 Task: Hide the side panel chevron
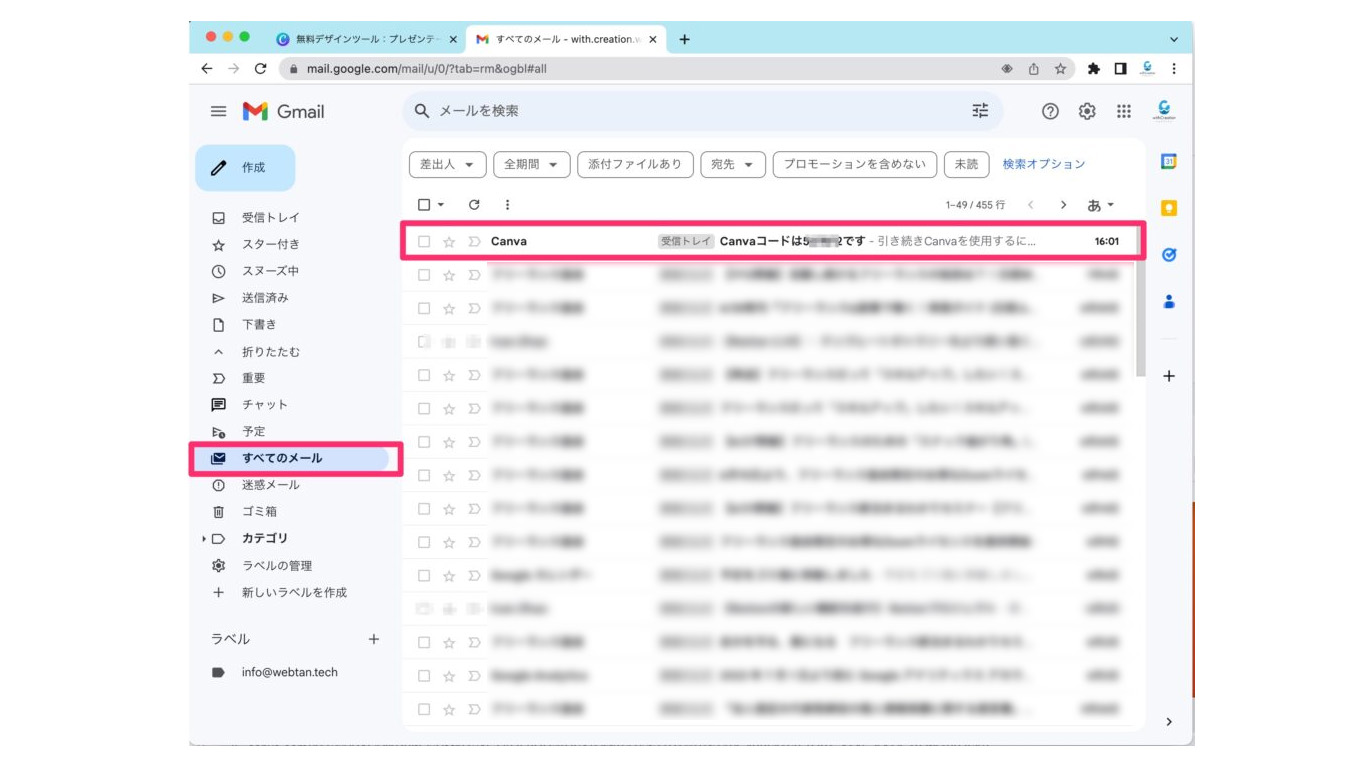tap(1169, 721)
